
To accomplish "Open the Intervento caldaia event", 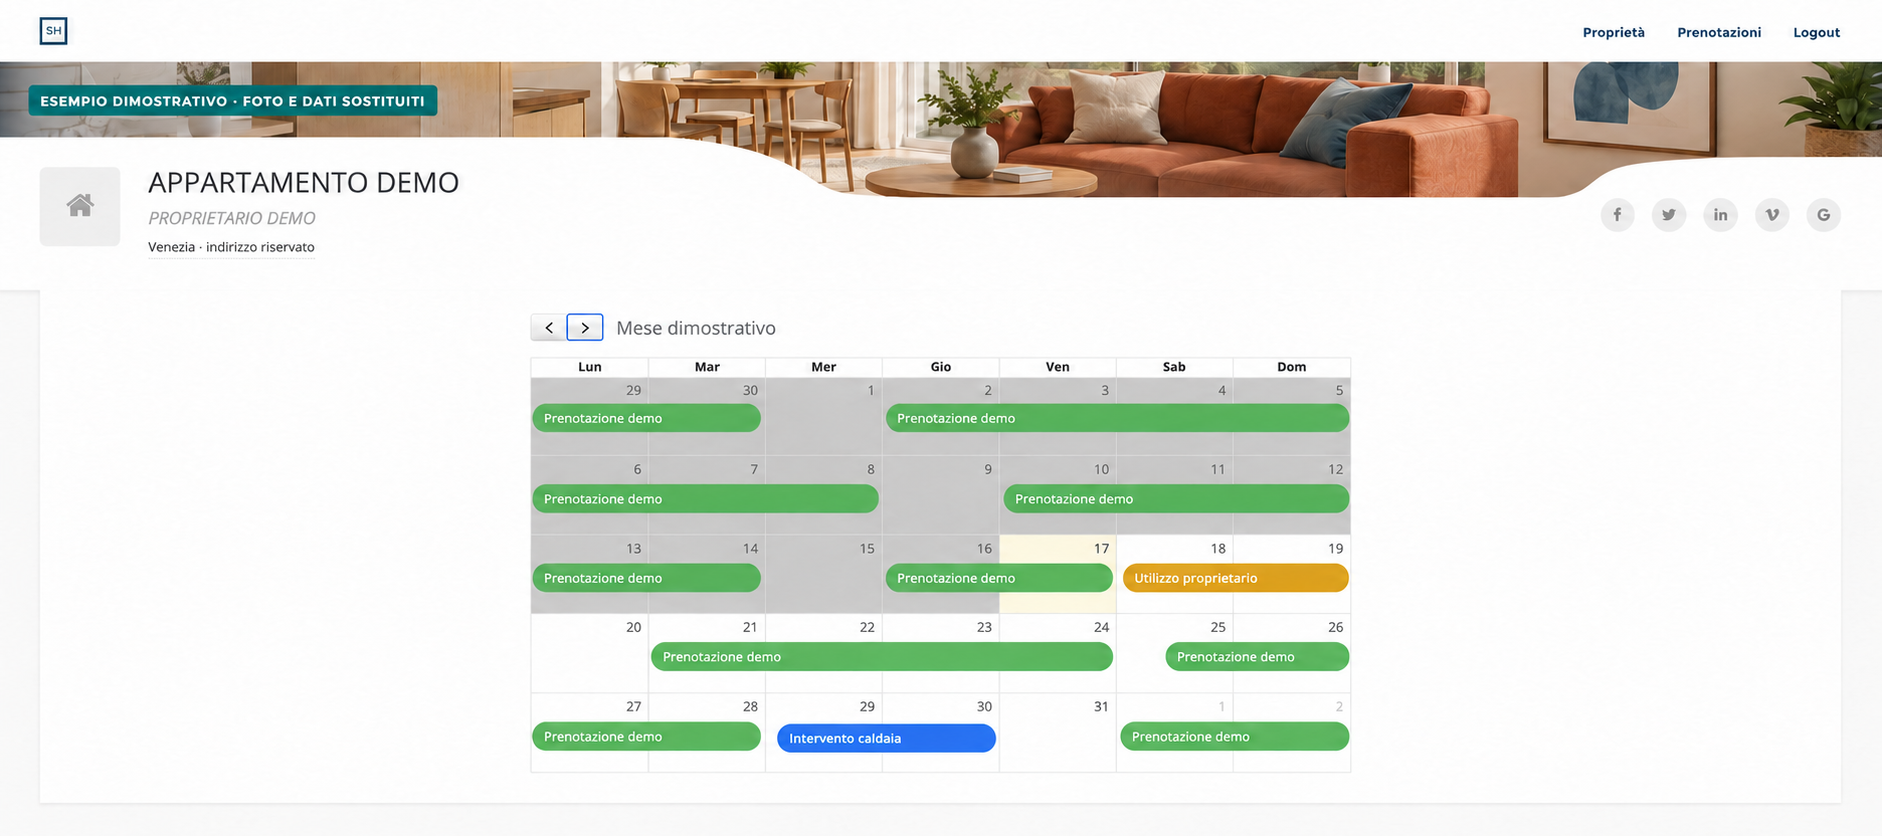I will click(x=886, y=738).
